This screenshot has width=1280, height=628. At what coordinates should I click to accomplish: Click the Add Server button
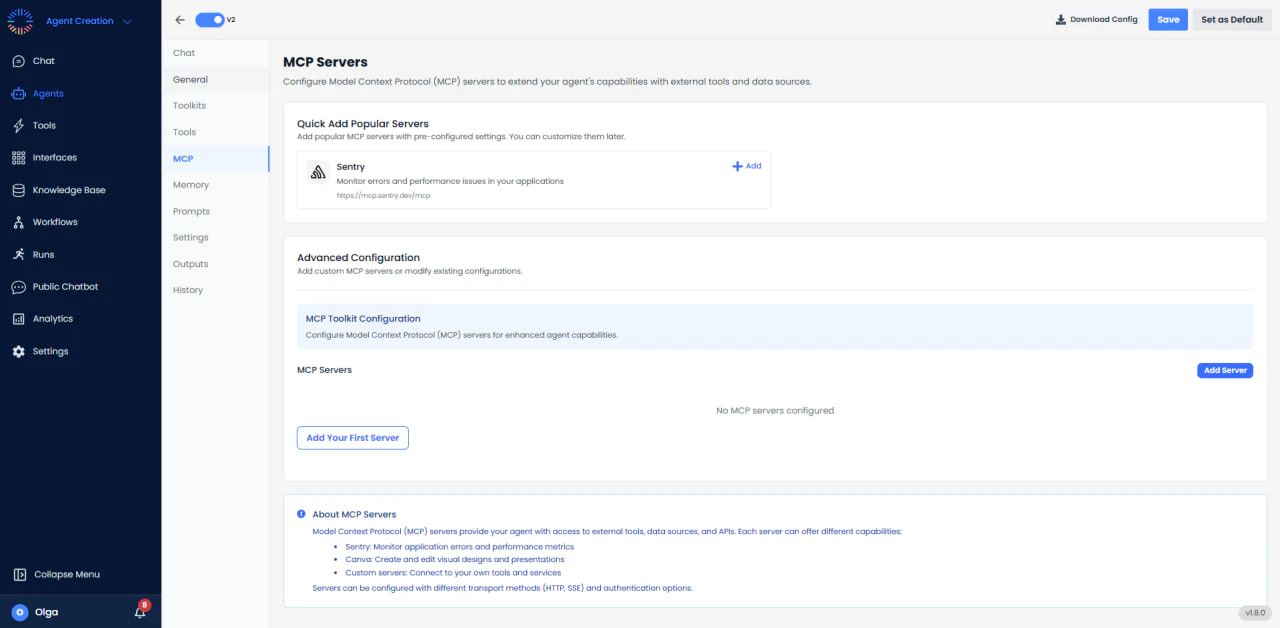tap(1225, 370)
